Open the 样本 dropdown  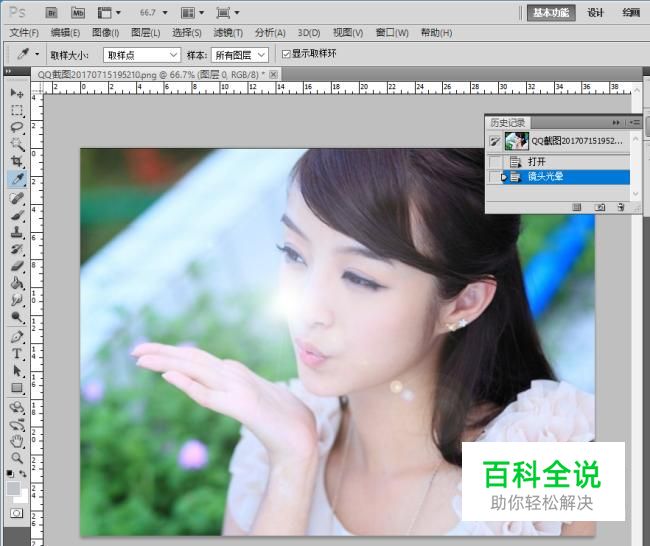240,55
